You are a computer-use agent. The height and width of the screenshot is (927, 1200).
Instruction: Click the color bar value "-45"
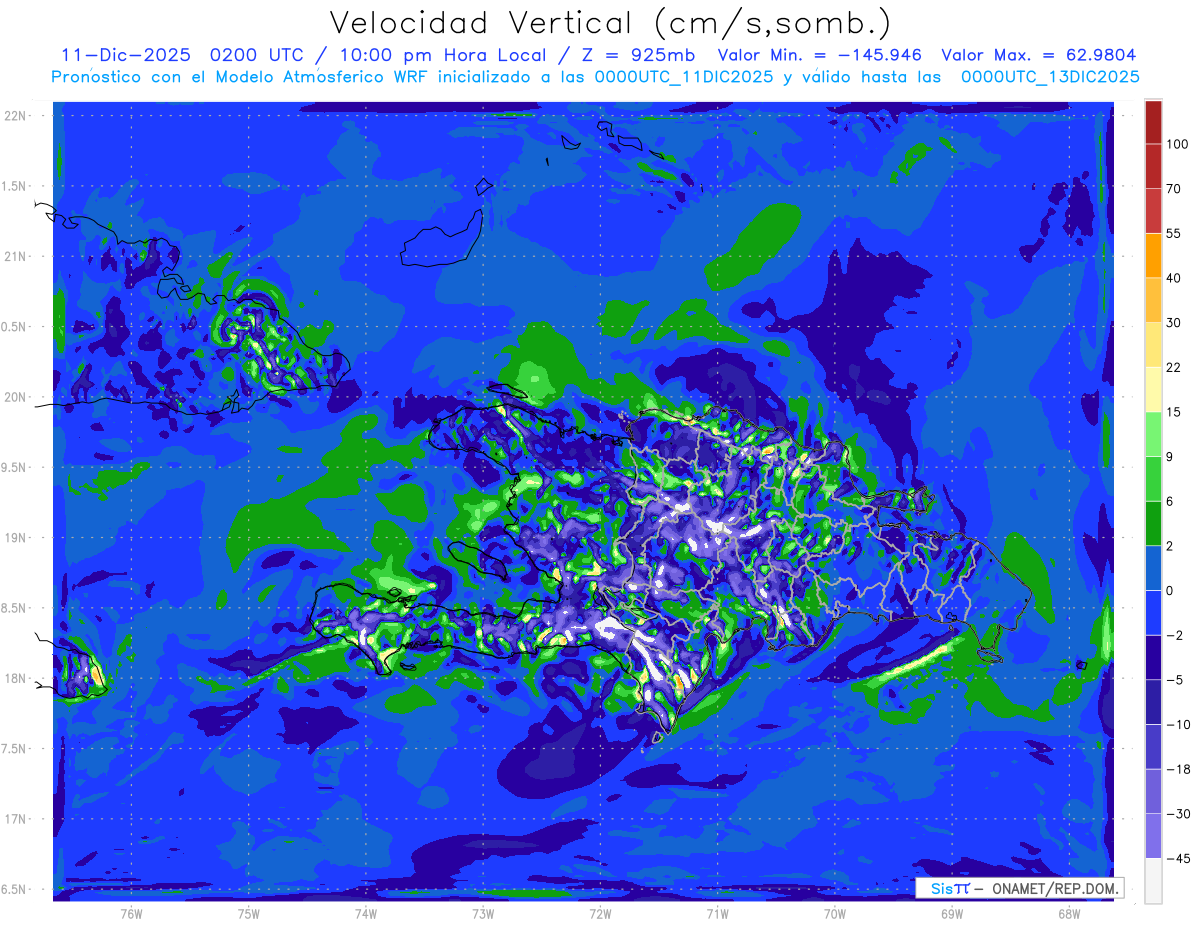1177,859
